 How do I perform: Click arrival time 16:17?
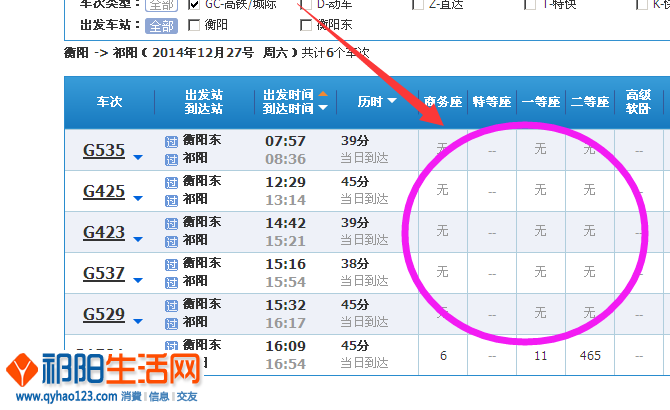coord(285,323)
